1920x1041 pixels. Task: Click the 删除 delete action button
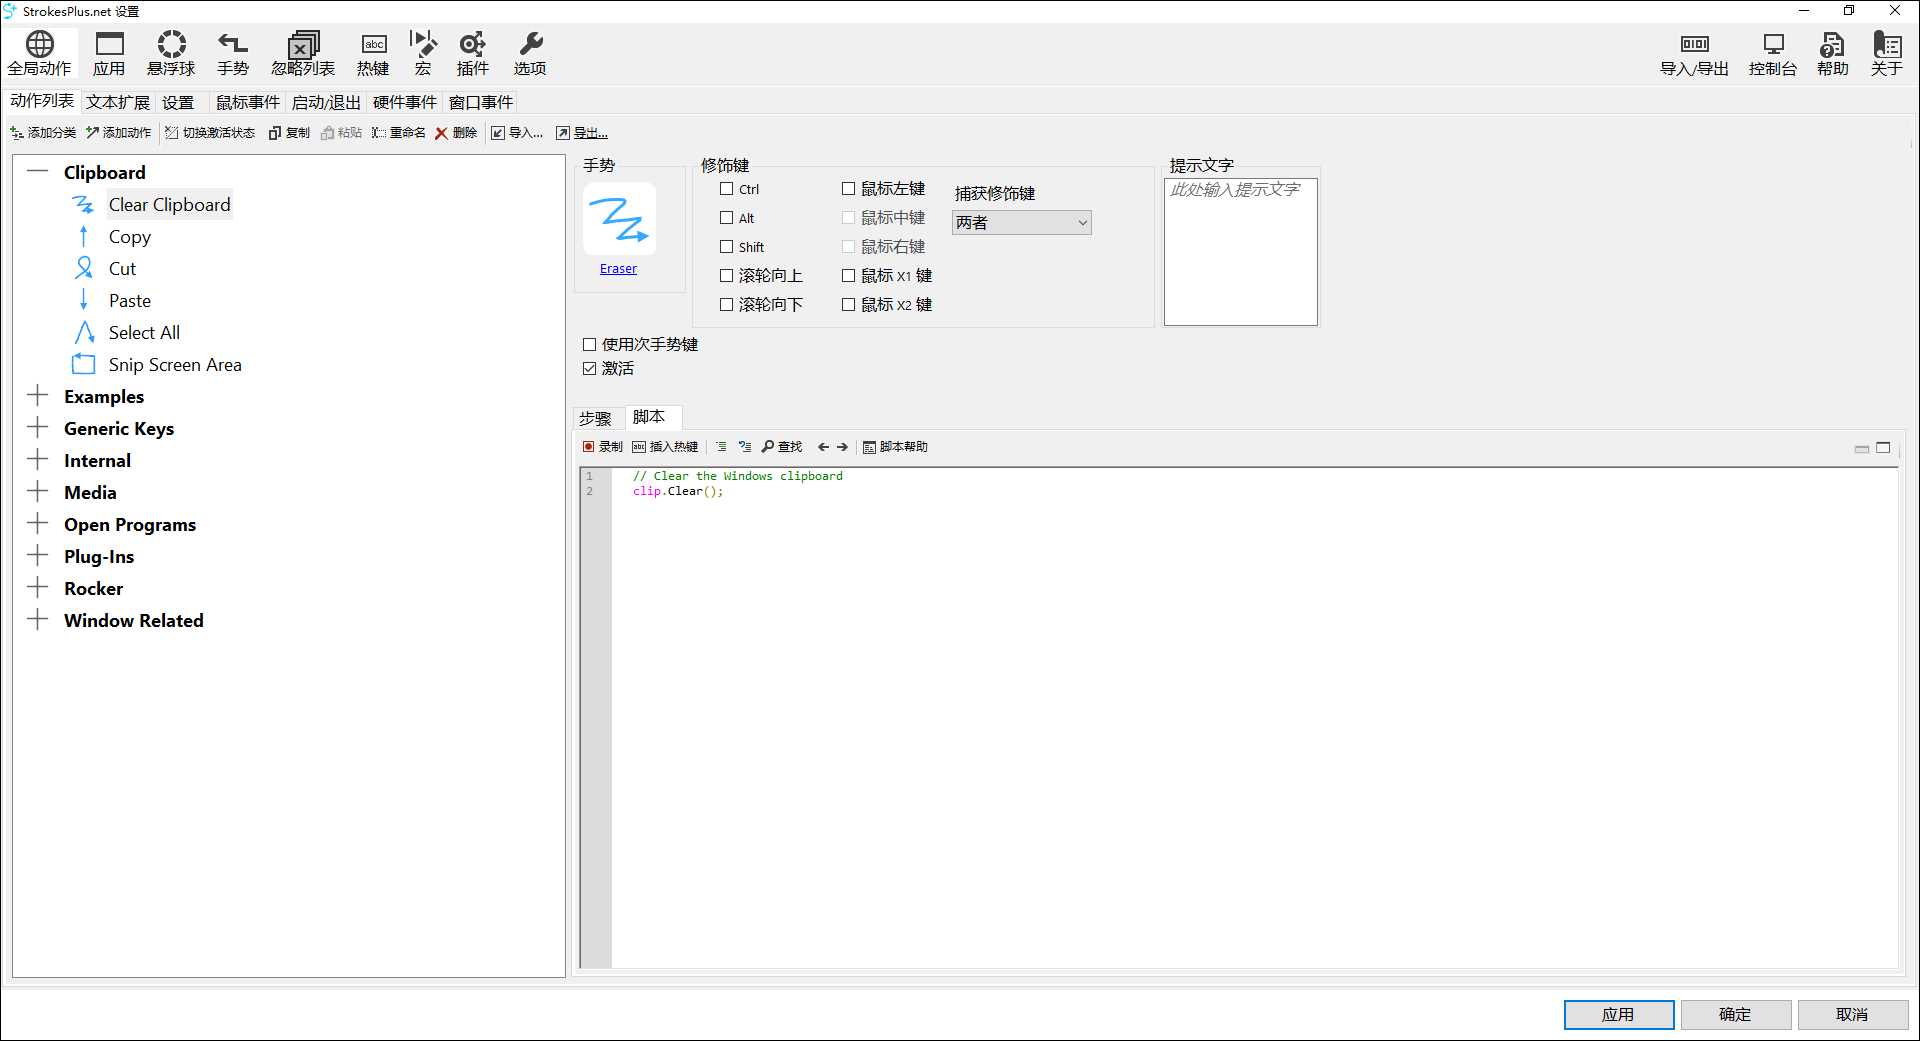pos(456,133)
